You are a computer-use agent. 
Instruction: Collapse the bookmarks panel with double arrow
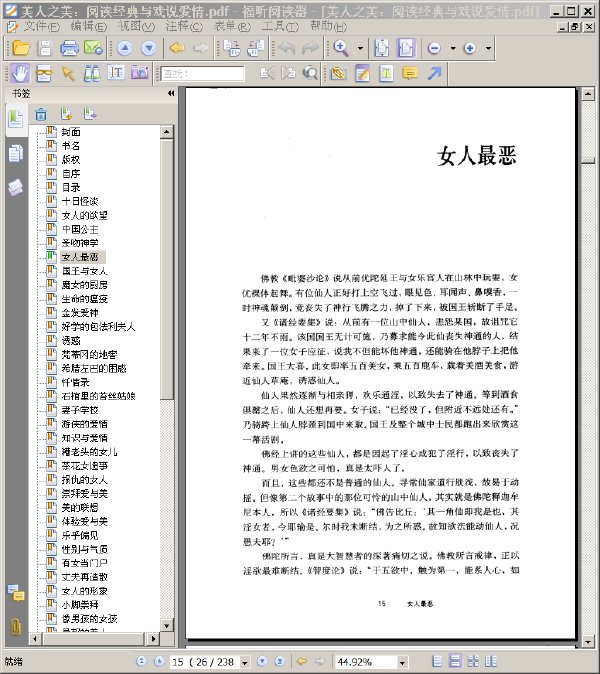click(x=171, y=93)
